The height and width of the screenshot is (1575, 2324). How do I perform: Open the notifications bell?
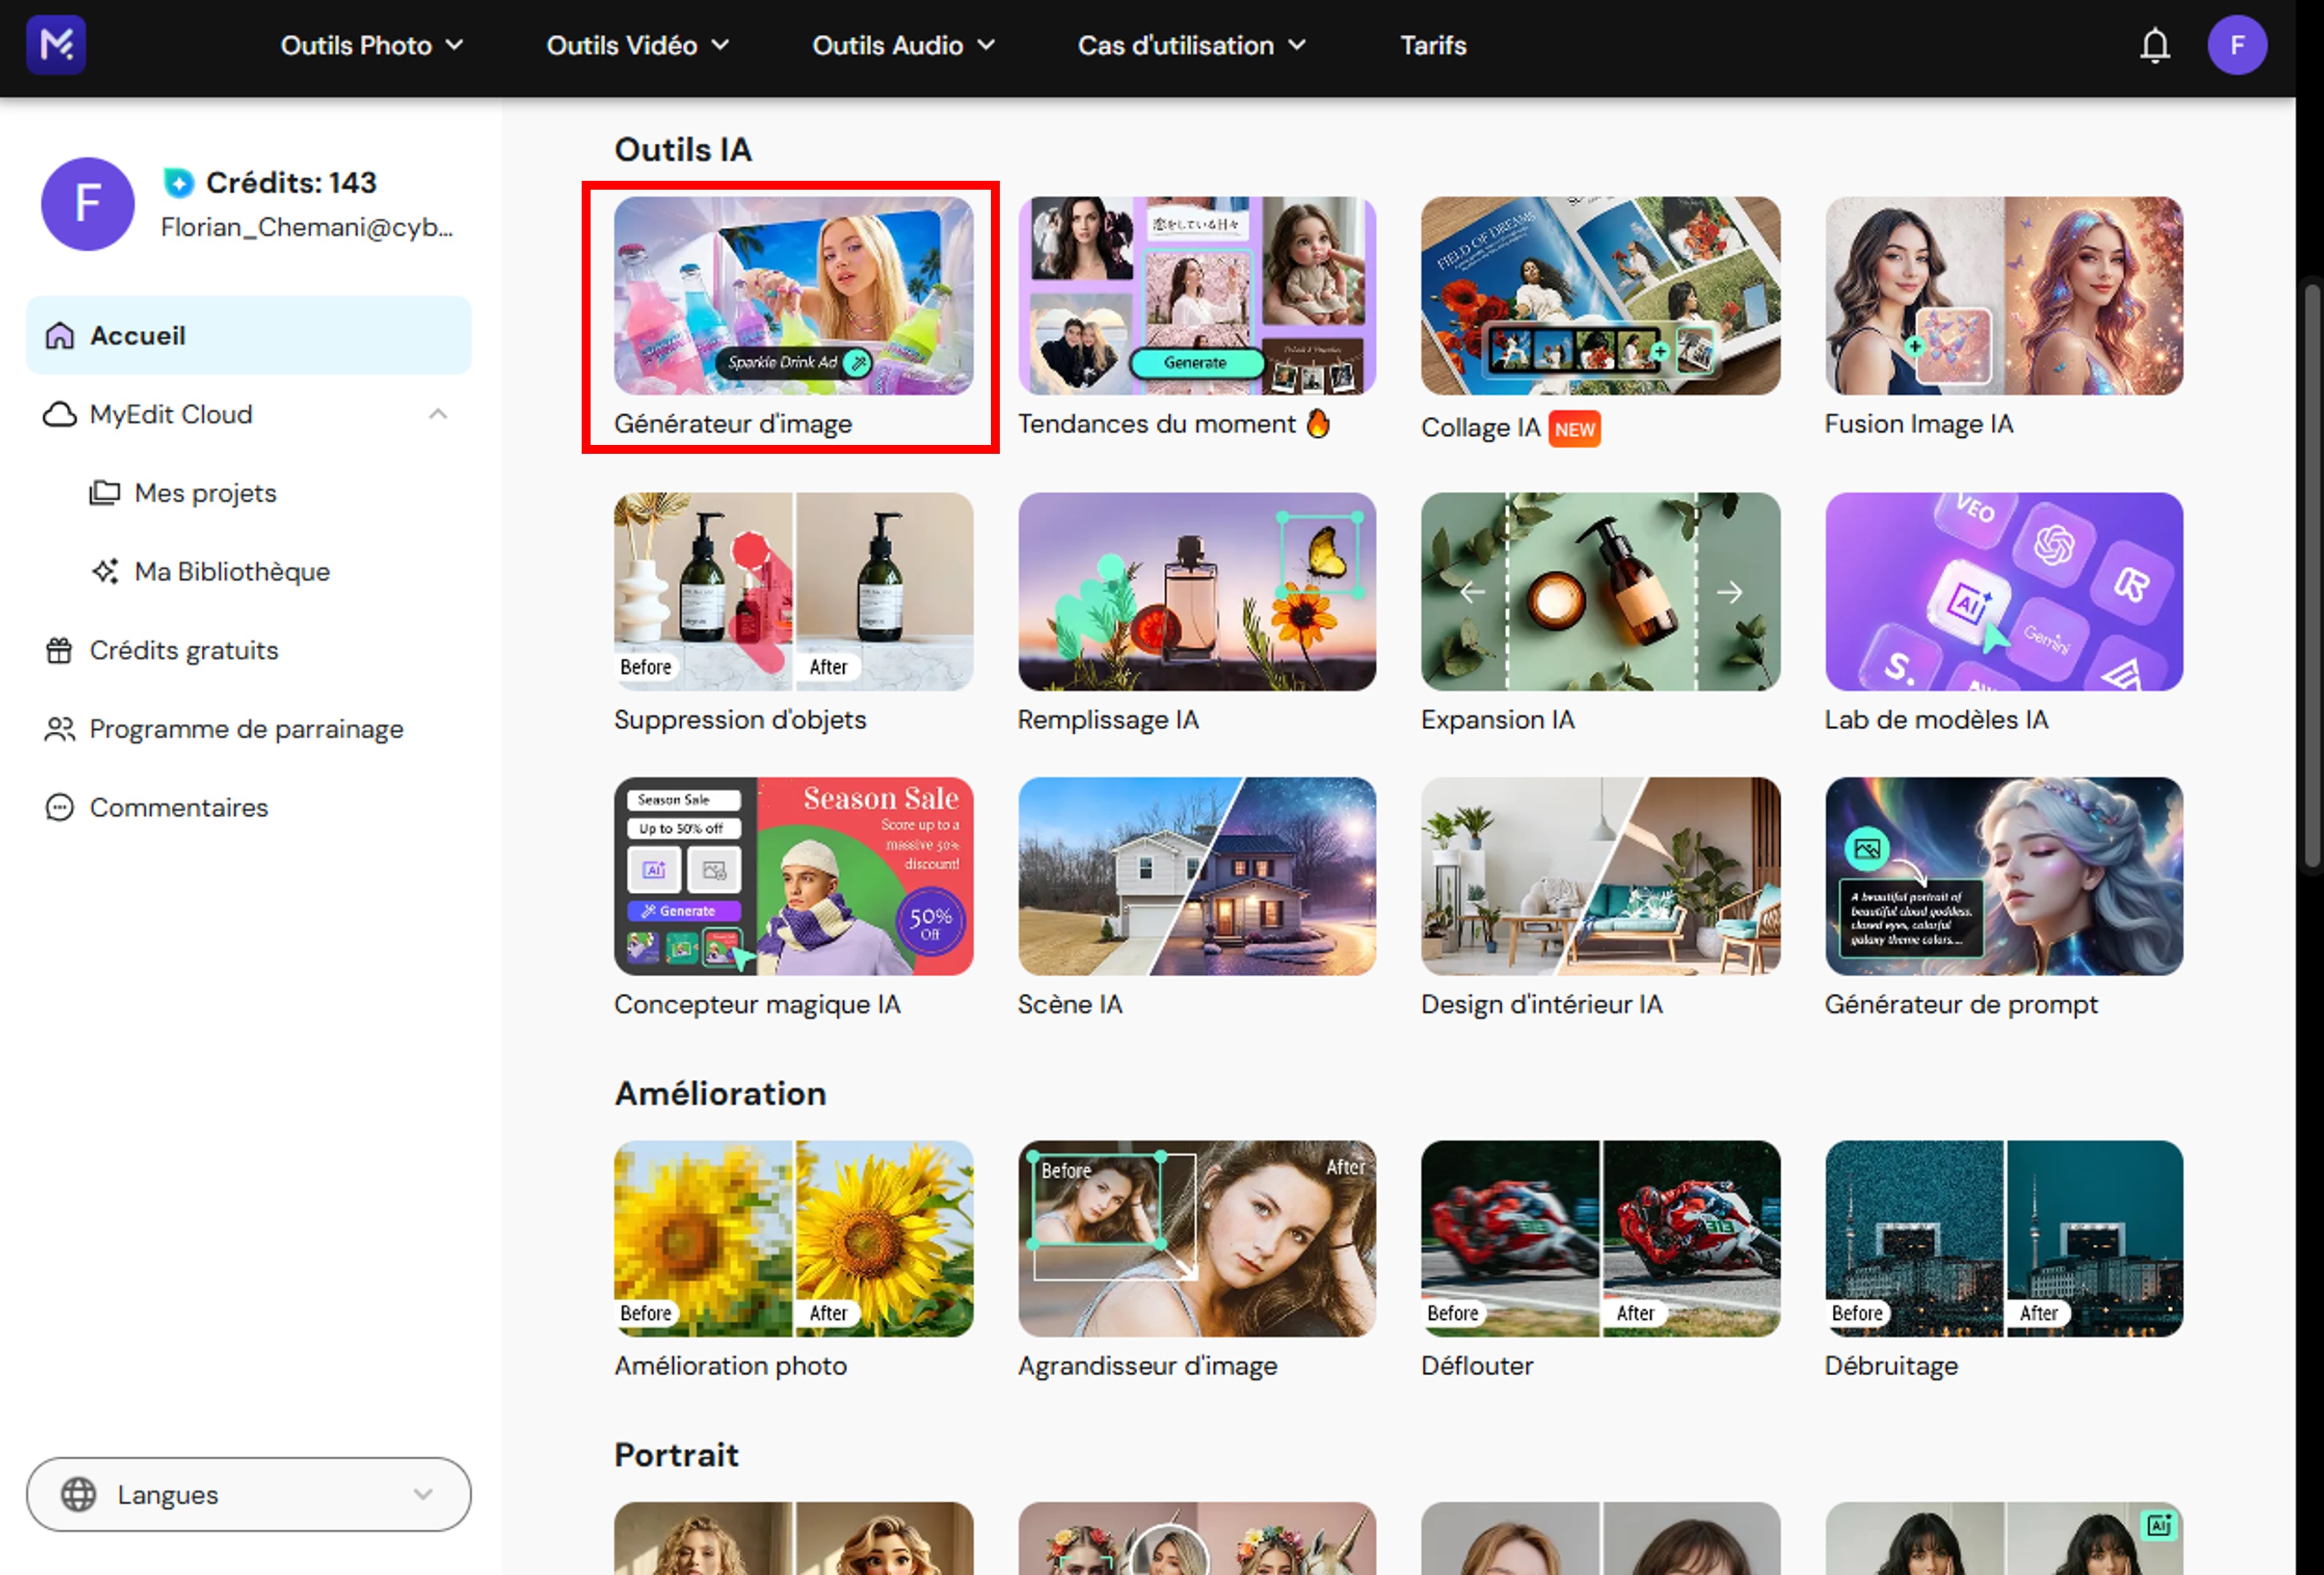click(x=2155, y=45)
